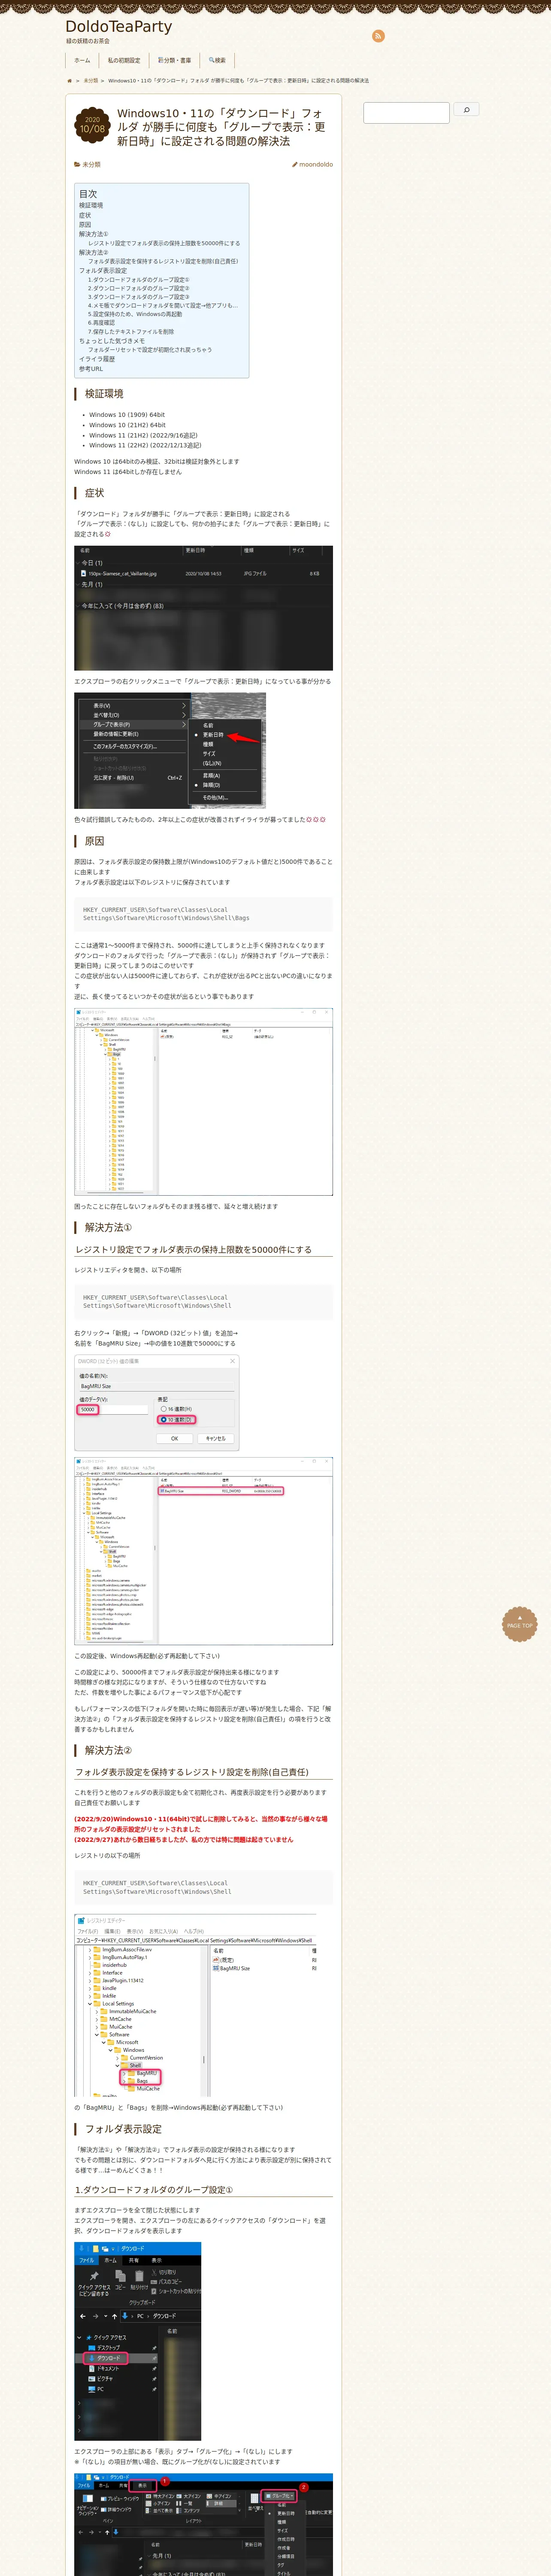Jump to イライラ履歴 in the table of contents
551x2576 pixels.
[97, 359]
